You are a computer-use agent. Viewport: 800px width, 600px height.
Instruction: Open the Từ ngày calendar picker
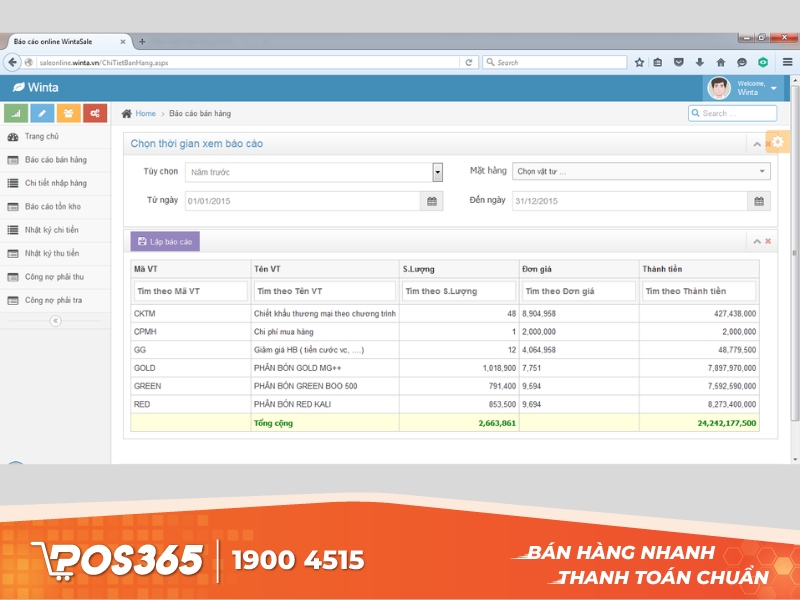[432, 201]
